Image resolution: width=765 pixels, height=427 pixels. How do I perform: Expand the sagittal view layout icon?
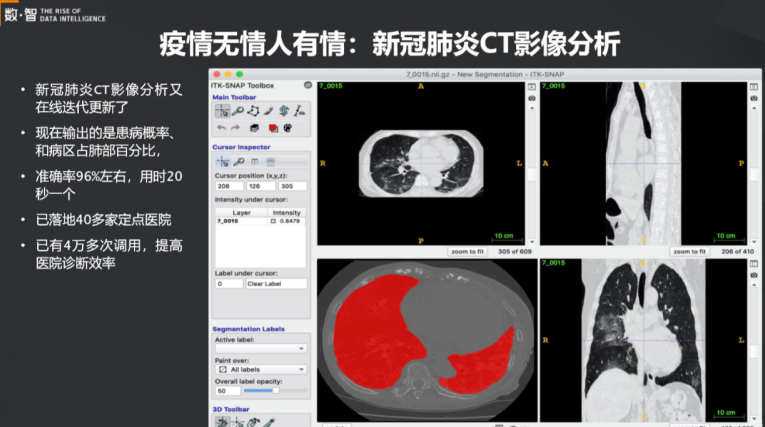[x=754, y=87]
